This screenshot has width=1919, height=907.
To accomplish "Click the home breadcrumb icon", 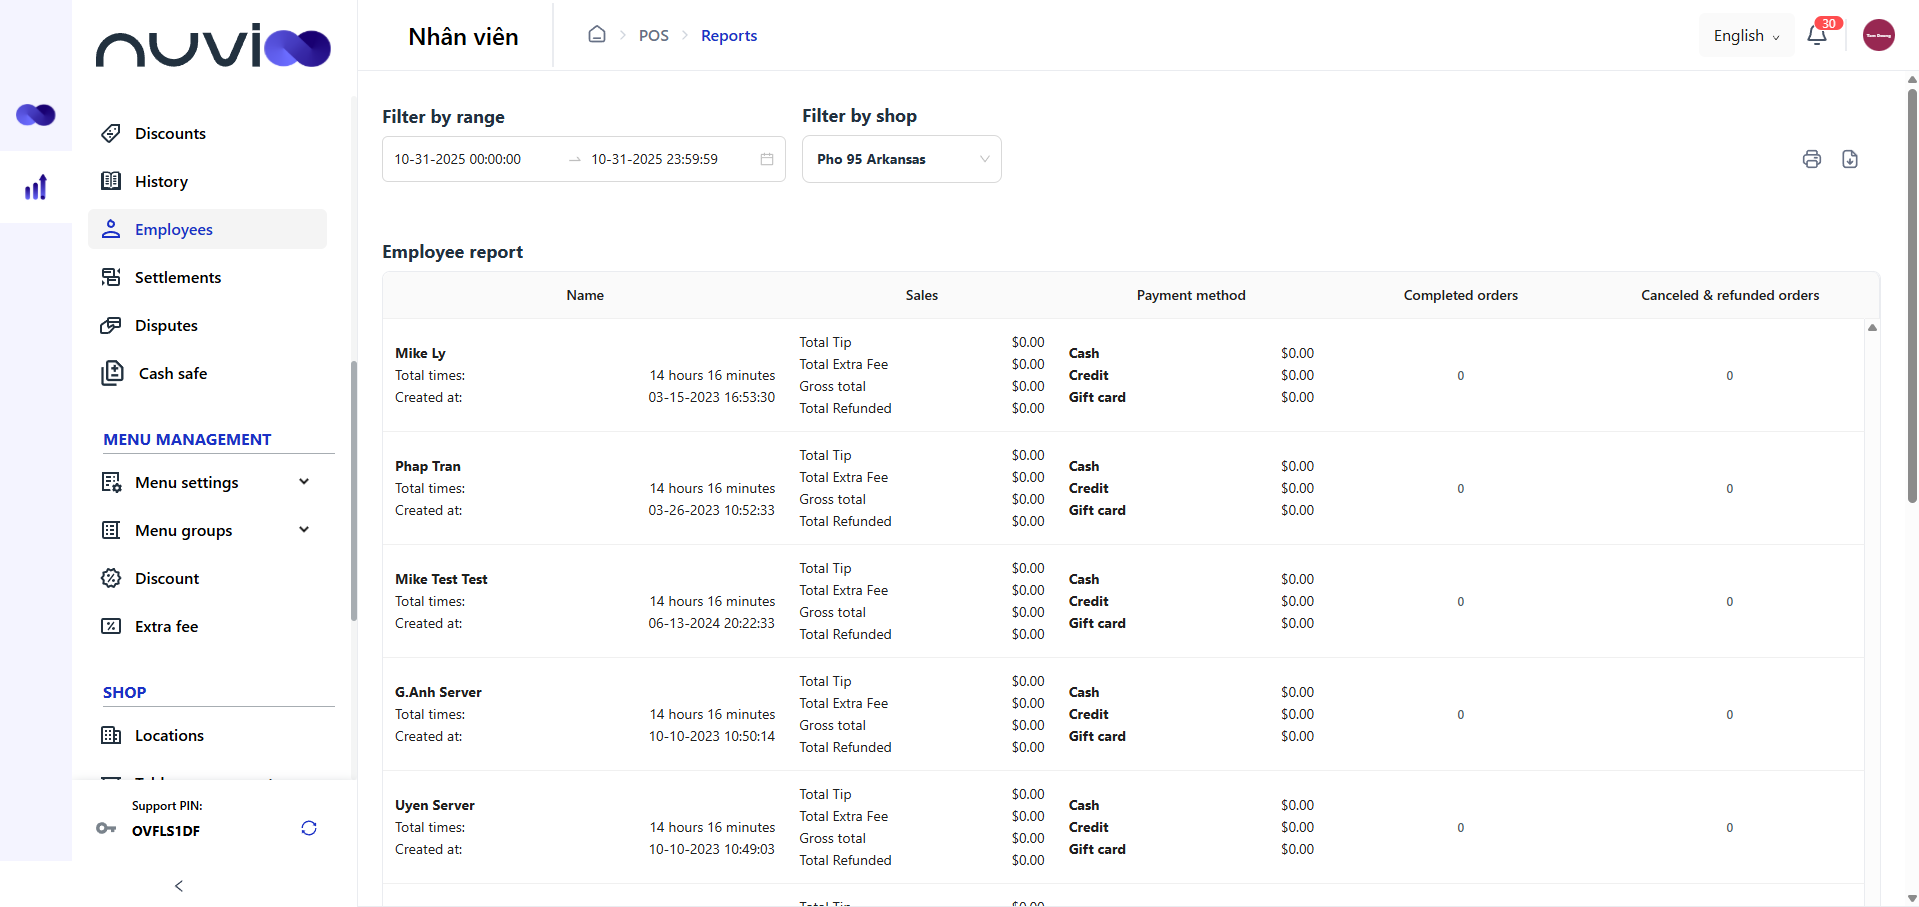I will (x=597, y=33).
